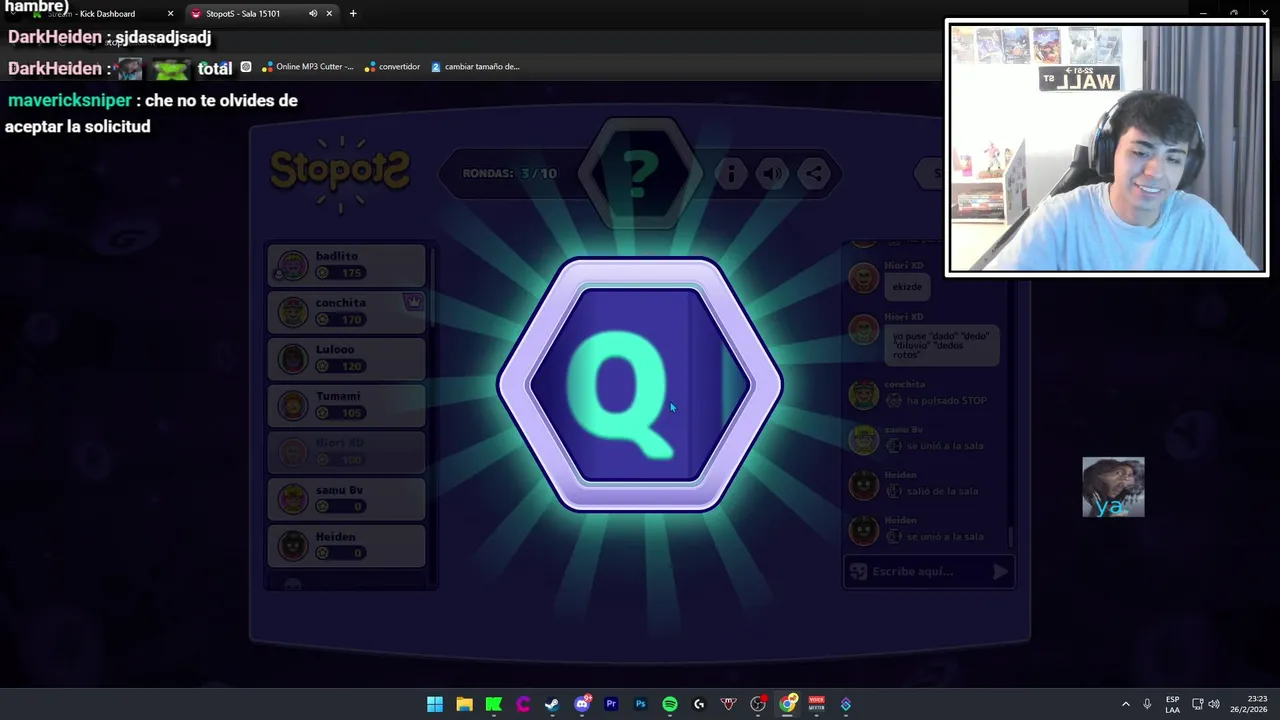
Task: Select badlito's row in the player list
Action: [347, 265]
